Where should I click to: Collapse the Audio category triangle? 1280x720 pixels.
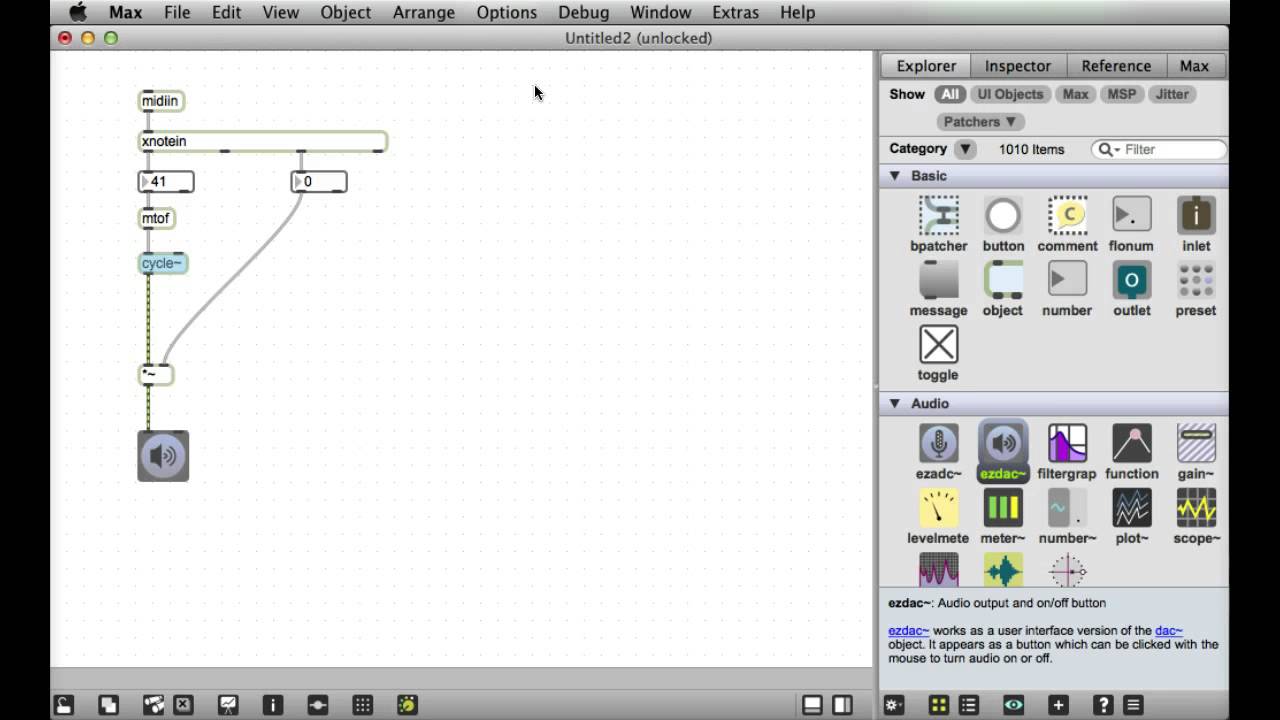[x=895, y=404]
